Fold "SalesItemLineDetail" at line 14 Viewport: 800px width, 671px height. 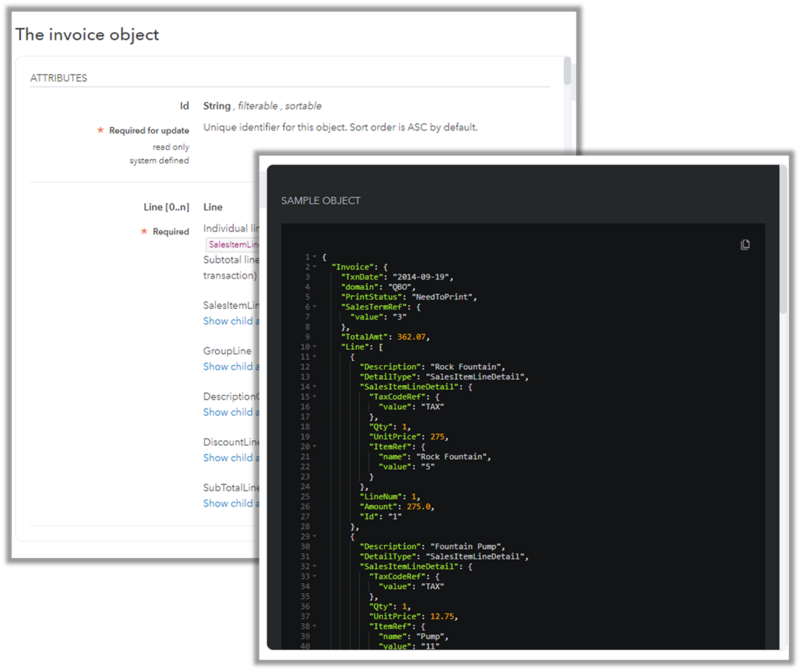click(314, 386)
